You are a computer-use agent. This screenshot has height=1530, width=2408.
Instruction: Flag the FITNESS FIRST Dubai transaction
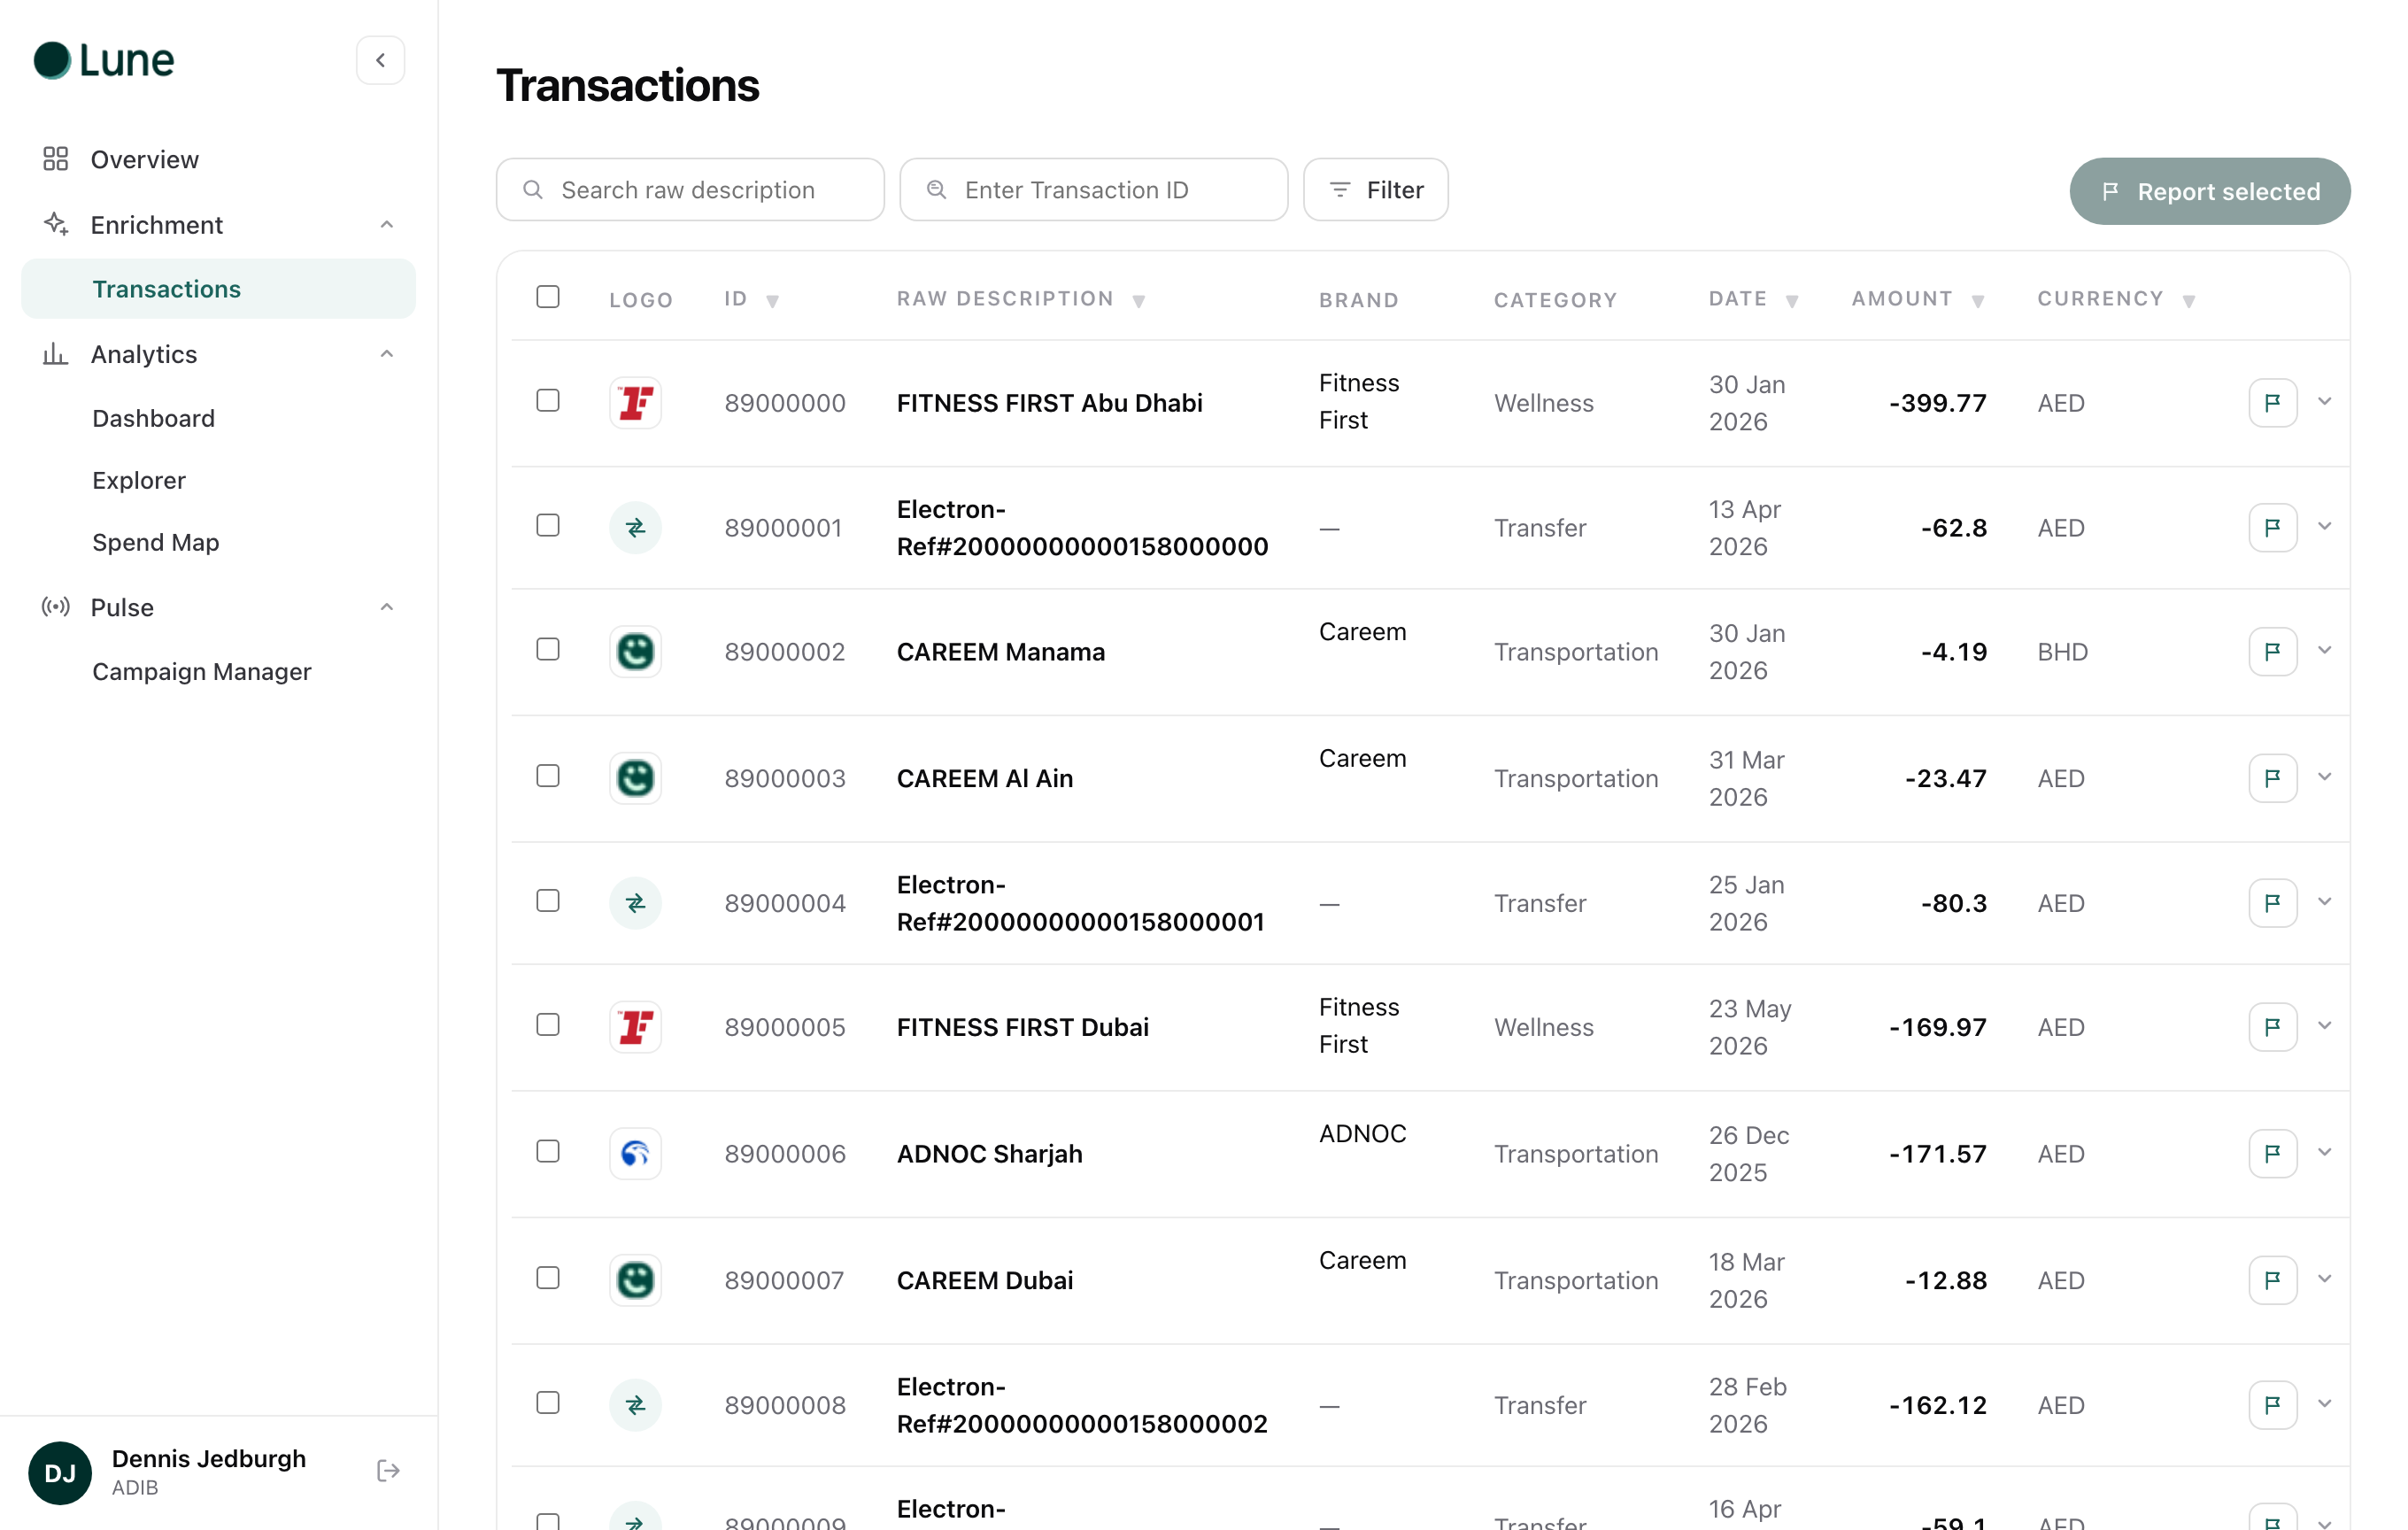2272,1026
